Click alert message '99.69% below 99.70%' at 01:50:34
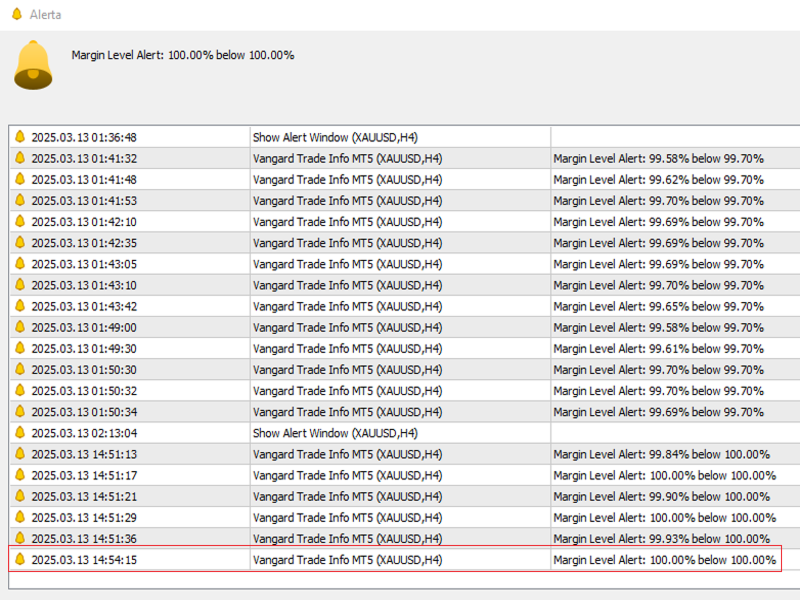800x600 pixels. (658, 412)
